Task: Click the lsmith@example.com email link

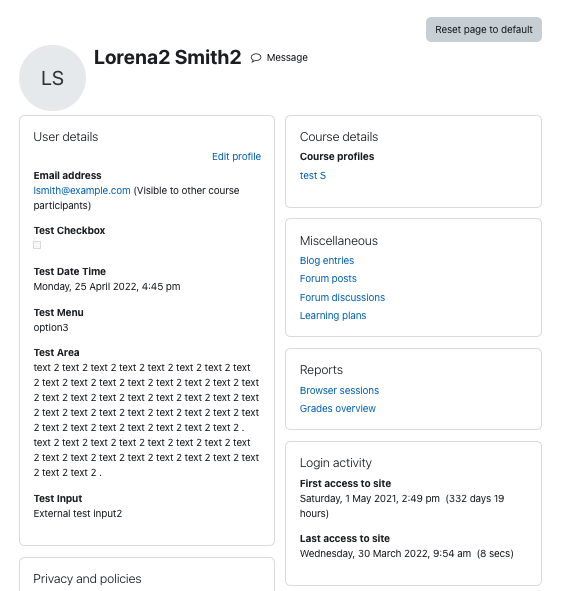Action: click(x=82, y=190)
